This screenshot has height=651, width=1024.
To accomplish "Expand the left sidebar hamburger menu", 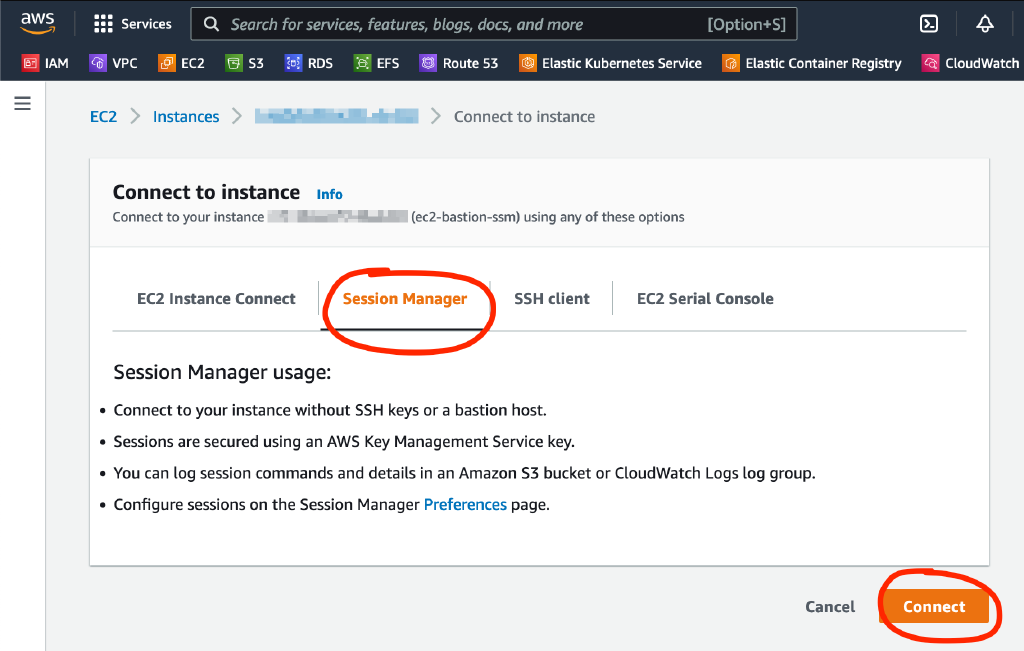I will pyautogui.click(x=22, y=103).
